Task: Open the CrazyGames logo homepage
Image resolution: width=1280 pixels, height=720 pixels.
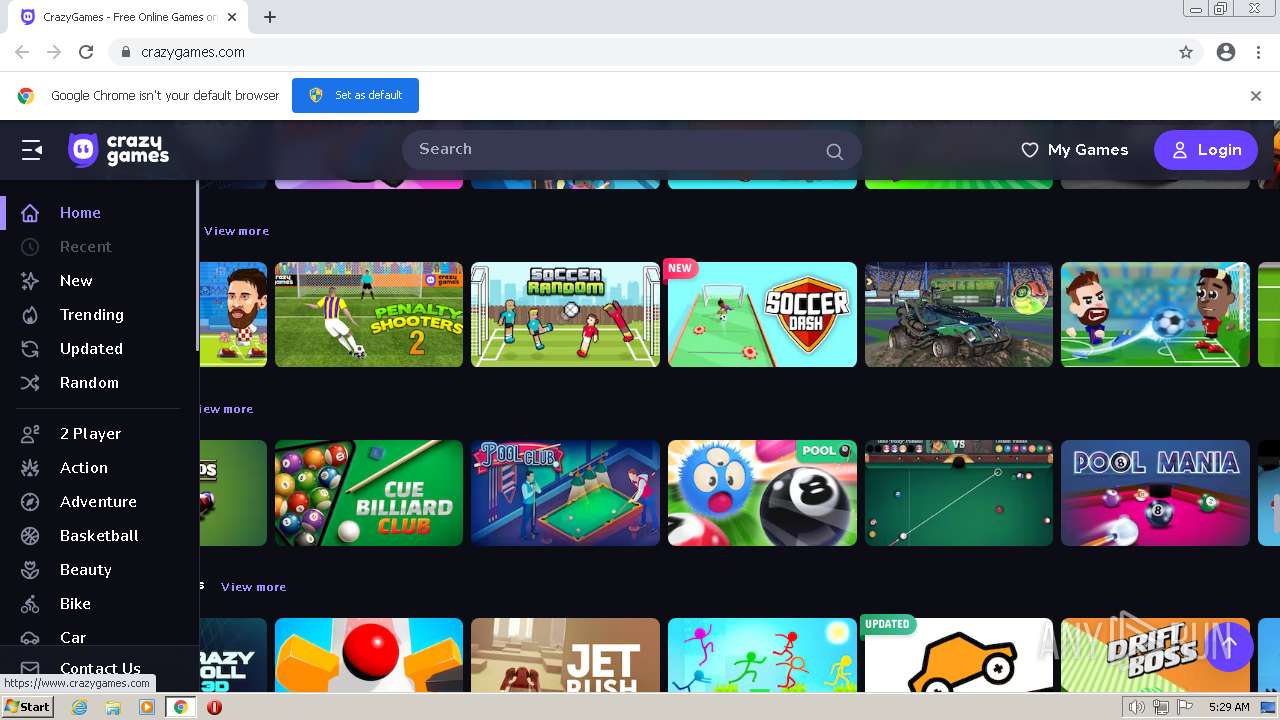Action: (x=118, y=150)
